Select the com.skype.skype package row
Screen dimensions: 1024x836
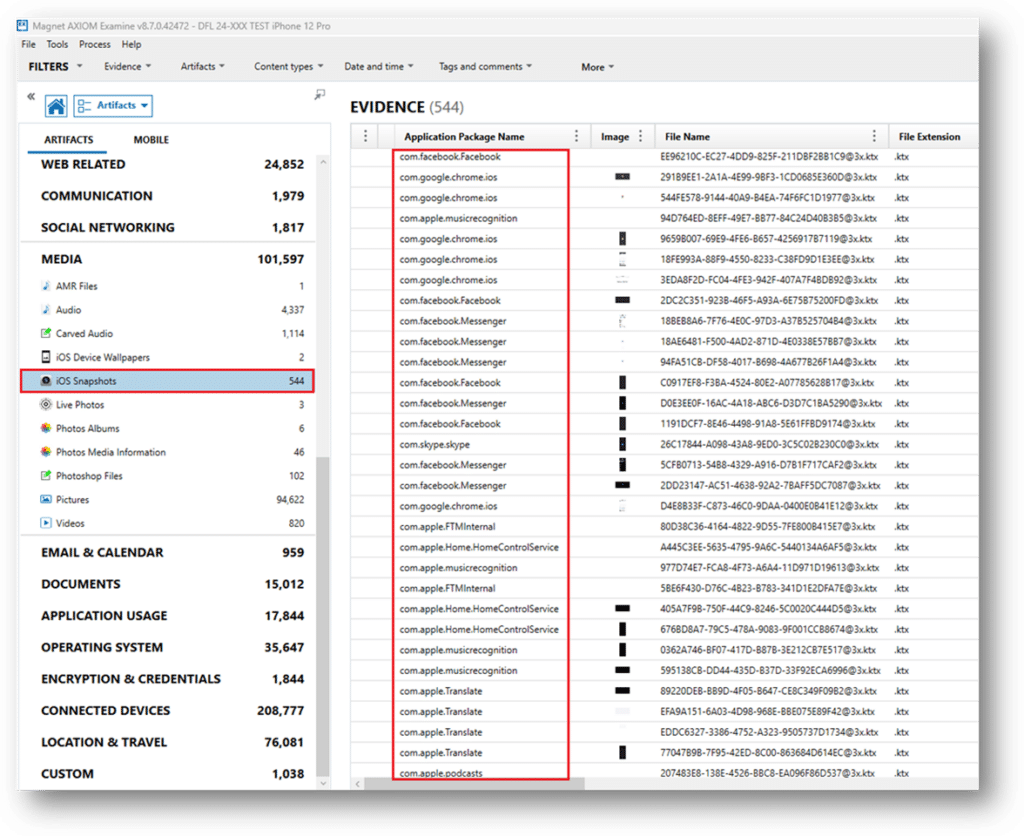coord(435,445)
